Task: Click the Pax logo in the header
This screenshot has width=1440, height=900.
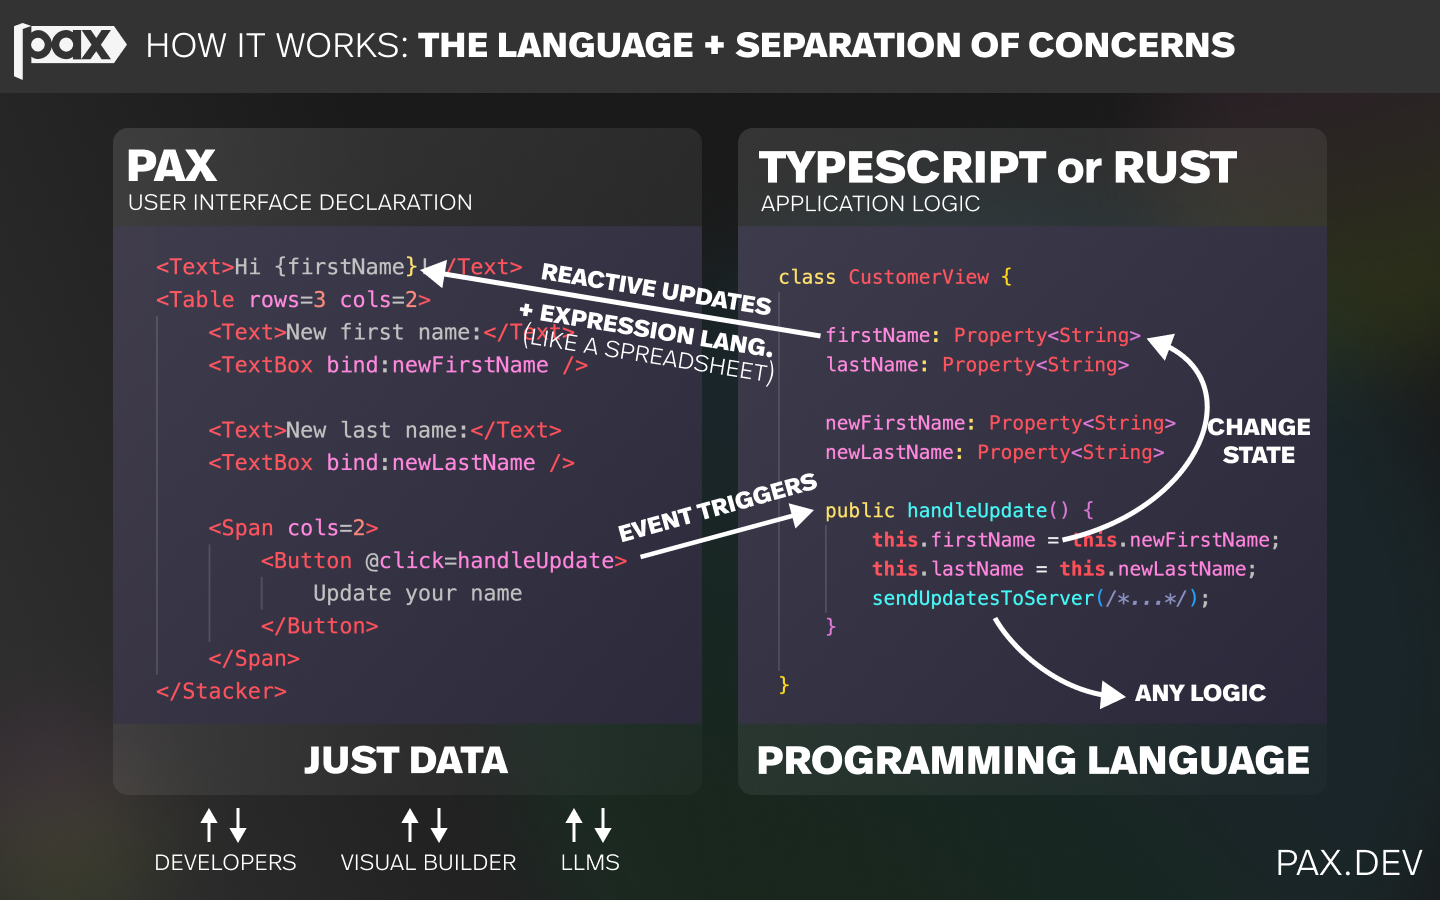Action: 68,46
